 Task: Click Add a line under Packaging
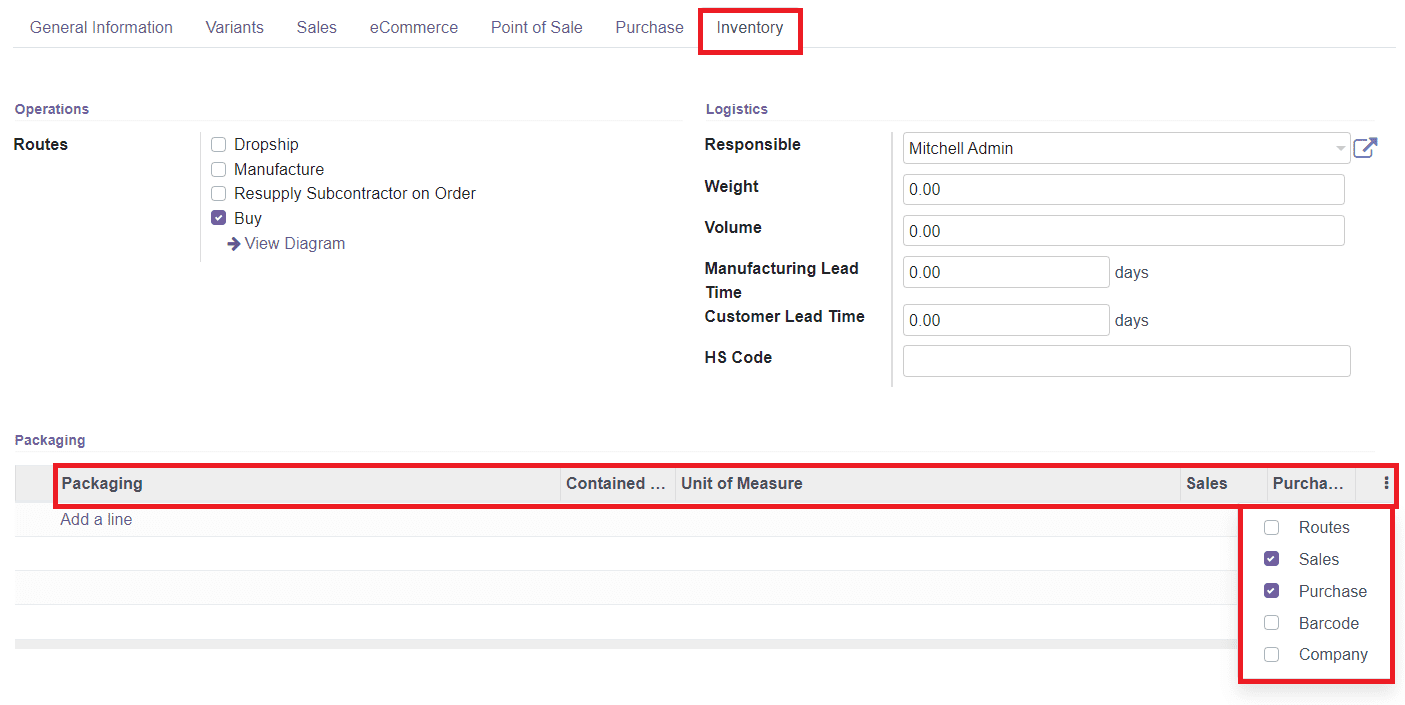pos(95,519)
